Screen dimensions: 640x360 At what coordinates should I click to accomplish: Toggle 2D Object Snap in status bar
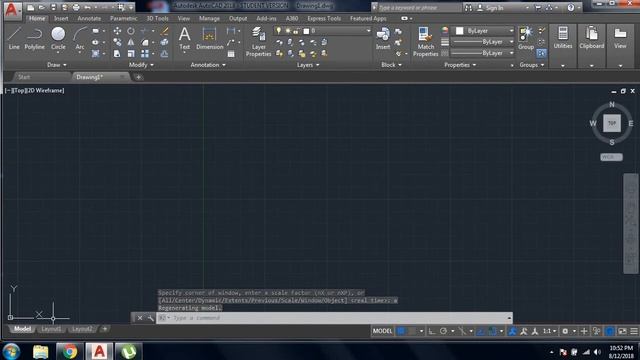(493, 331)
